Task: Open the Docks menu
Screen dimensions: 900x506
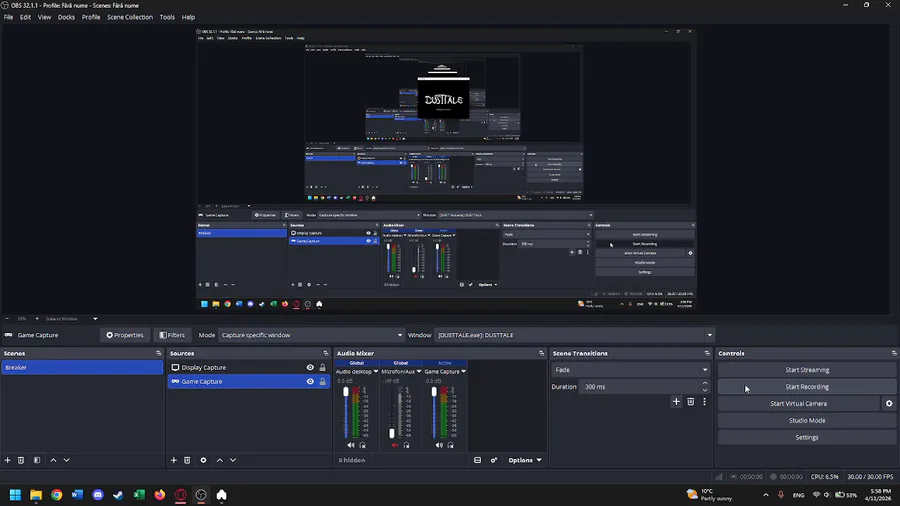Action: pos(66,17)
